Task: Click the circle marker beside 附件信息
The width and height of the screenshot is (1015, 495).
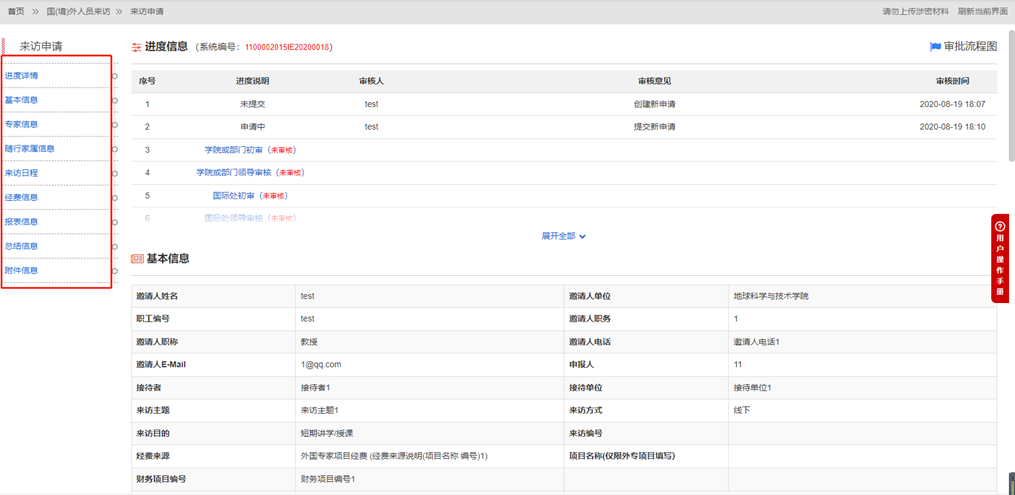Action: (115, 270)
